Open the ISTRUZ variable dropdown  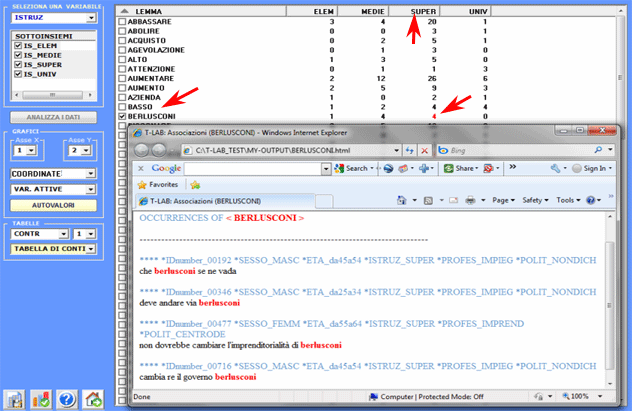pos(91,18)
